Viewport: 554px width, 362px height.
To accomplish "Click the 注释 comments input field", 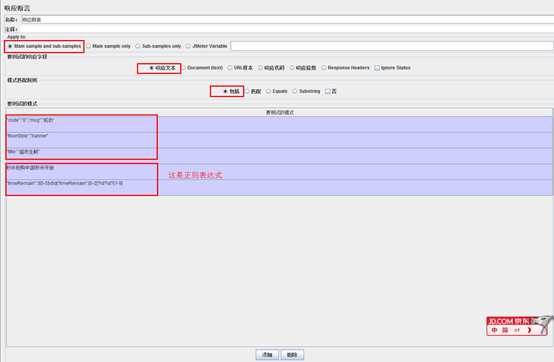I will (x=287, y=29).
